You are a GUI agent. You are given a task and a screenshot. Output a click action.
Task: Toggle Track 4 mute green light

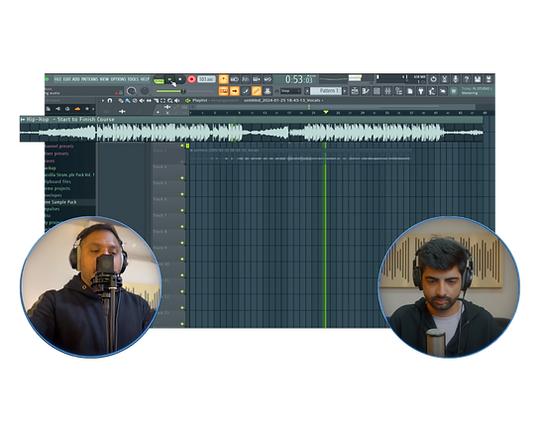point(182,178)
